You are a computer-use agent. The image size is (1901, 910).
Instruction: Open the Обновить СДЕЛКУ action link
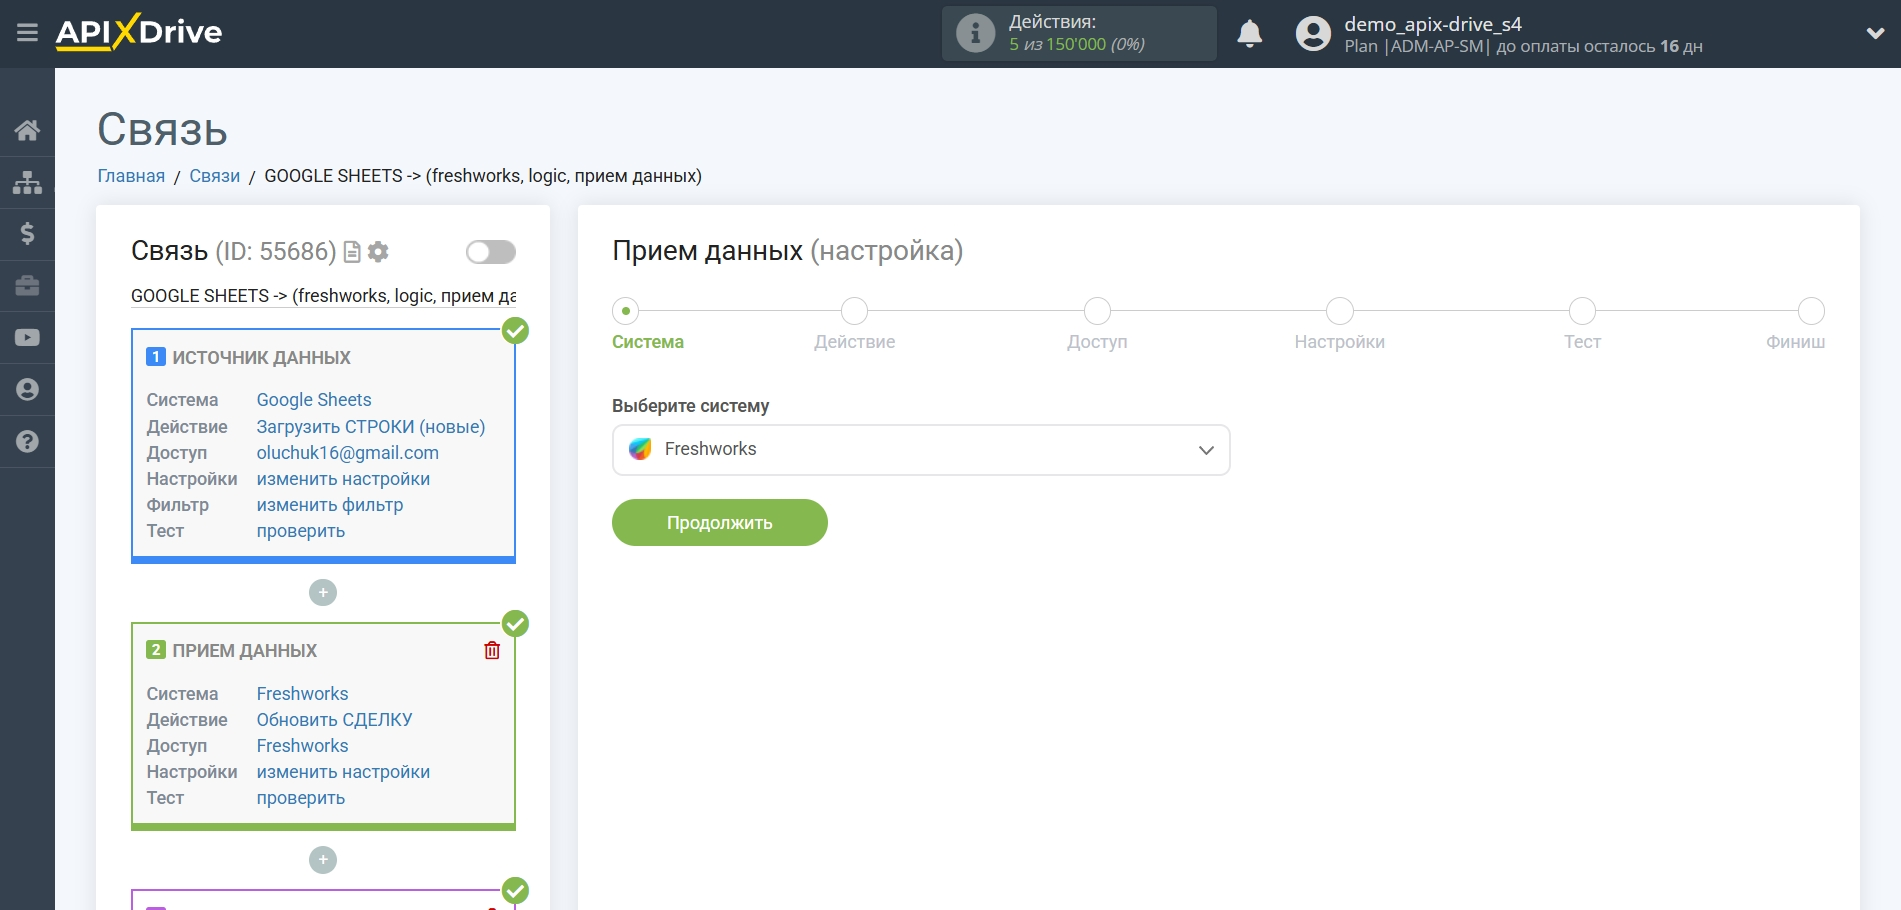[x=334, y=720]
